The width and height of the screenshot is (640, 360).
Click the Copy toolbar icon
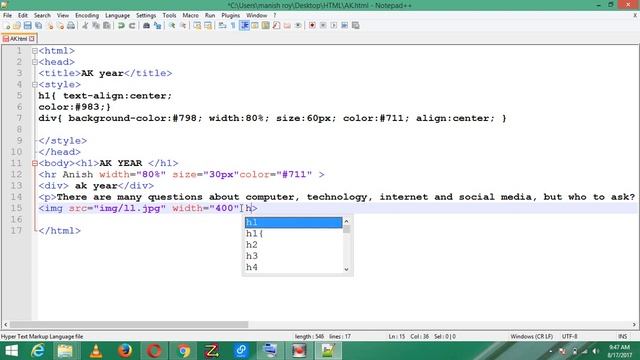(96, 25)
